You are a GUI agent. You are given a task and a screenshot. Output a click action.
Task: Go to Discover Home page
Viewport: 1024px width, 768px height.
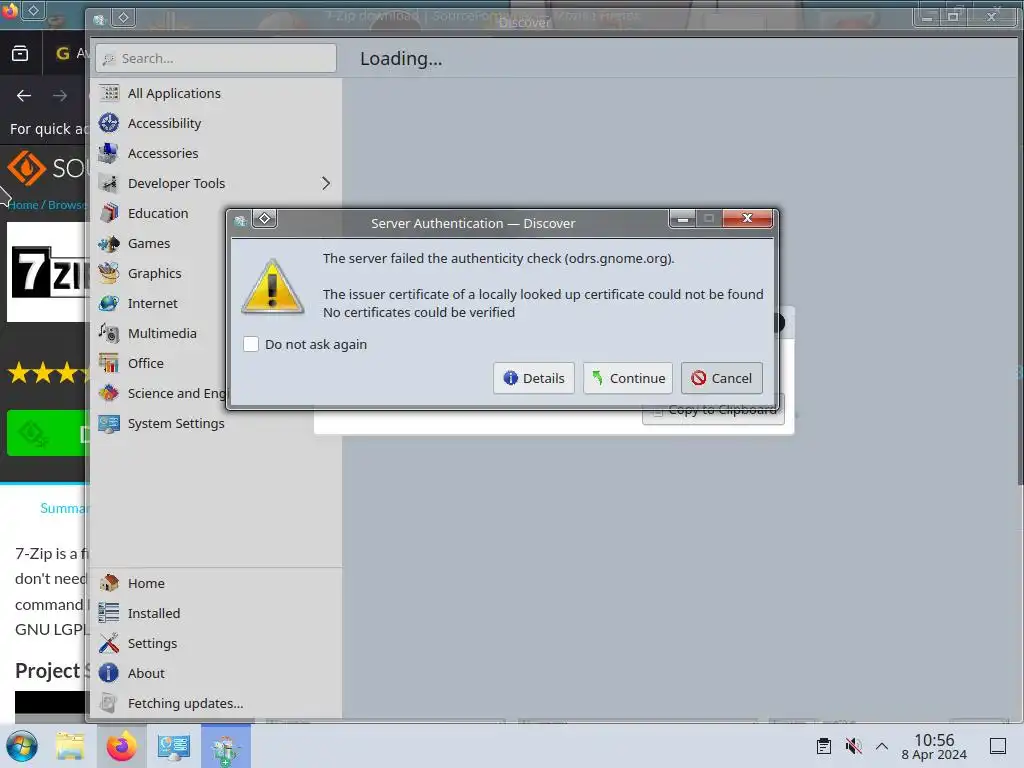tap(216, 583)
